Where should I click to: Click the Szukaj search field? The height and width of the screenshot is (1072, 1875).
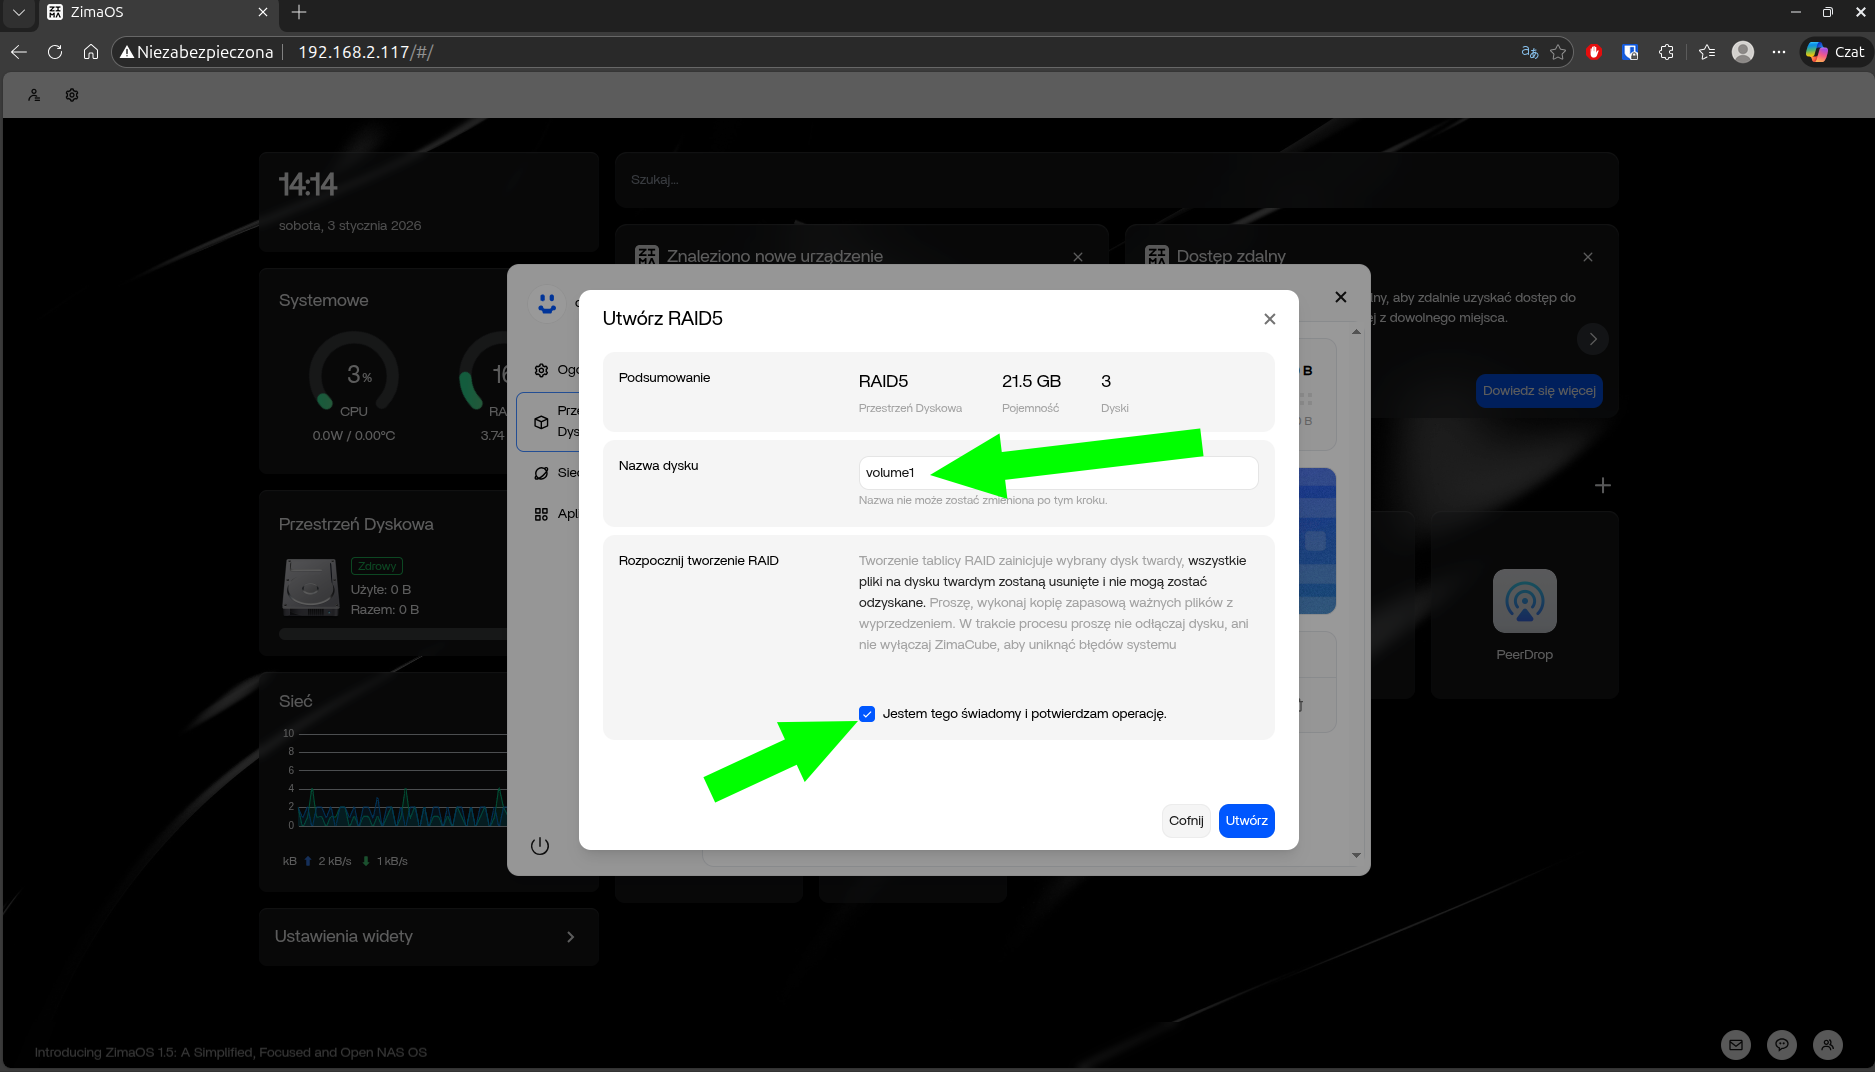click(1115, 180)
